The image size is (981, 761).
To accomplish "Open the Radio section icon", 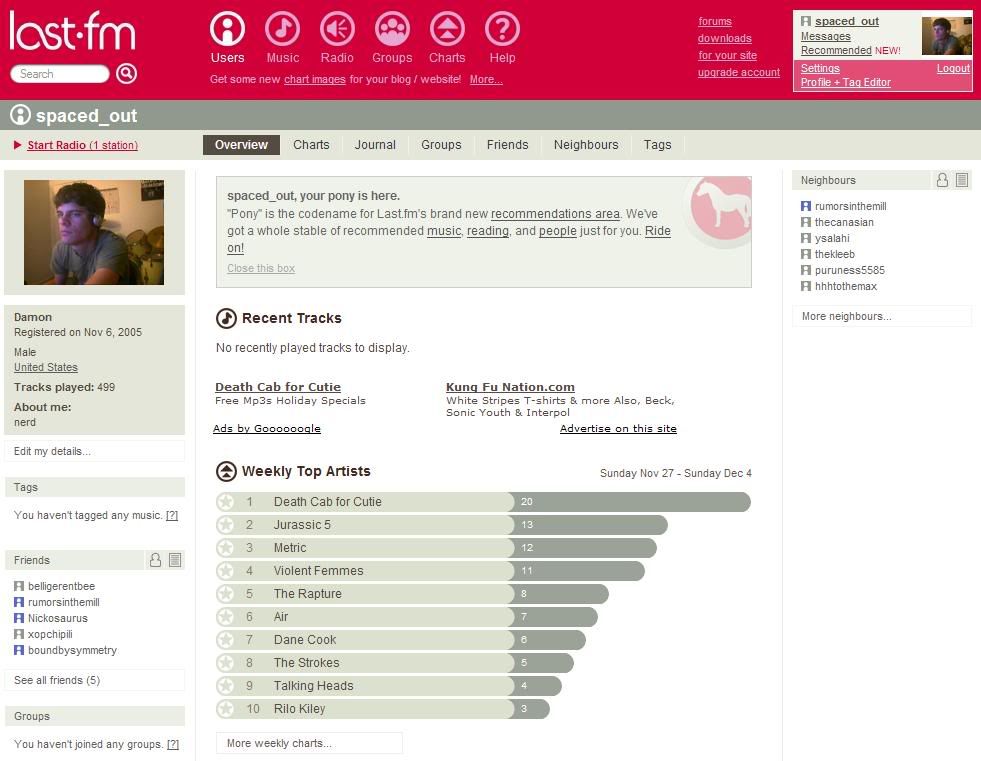I will point(337,29).
